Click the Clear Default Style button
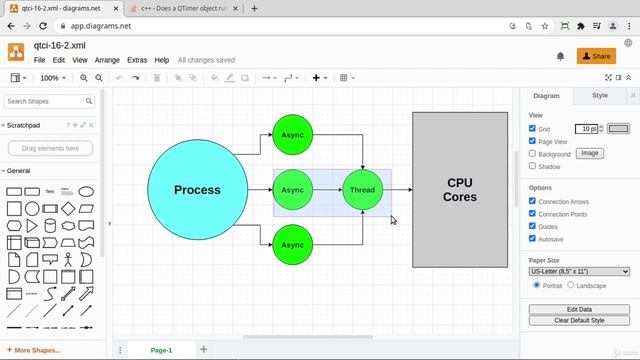 [x=579, y=320]
